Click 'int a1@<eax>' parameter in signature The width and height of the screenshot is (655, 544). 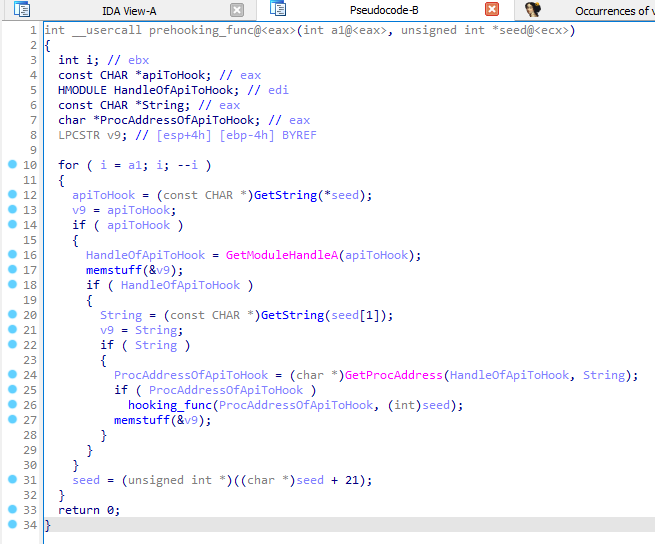click(x=345, y=31)
